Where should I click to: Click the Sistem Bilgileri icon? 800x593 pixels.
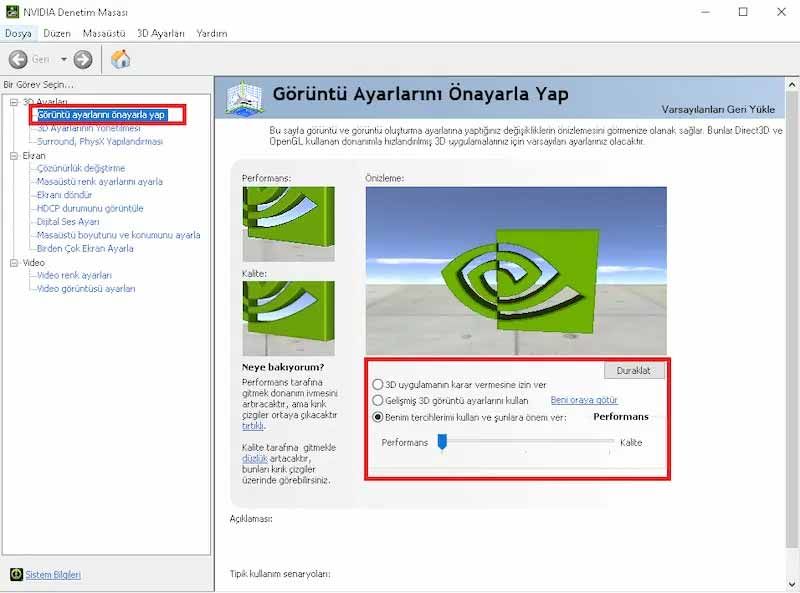point(16,574)
